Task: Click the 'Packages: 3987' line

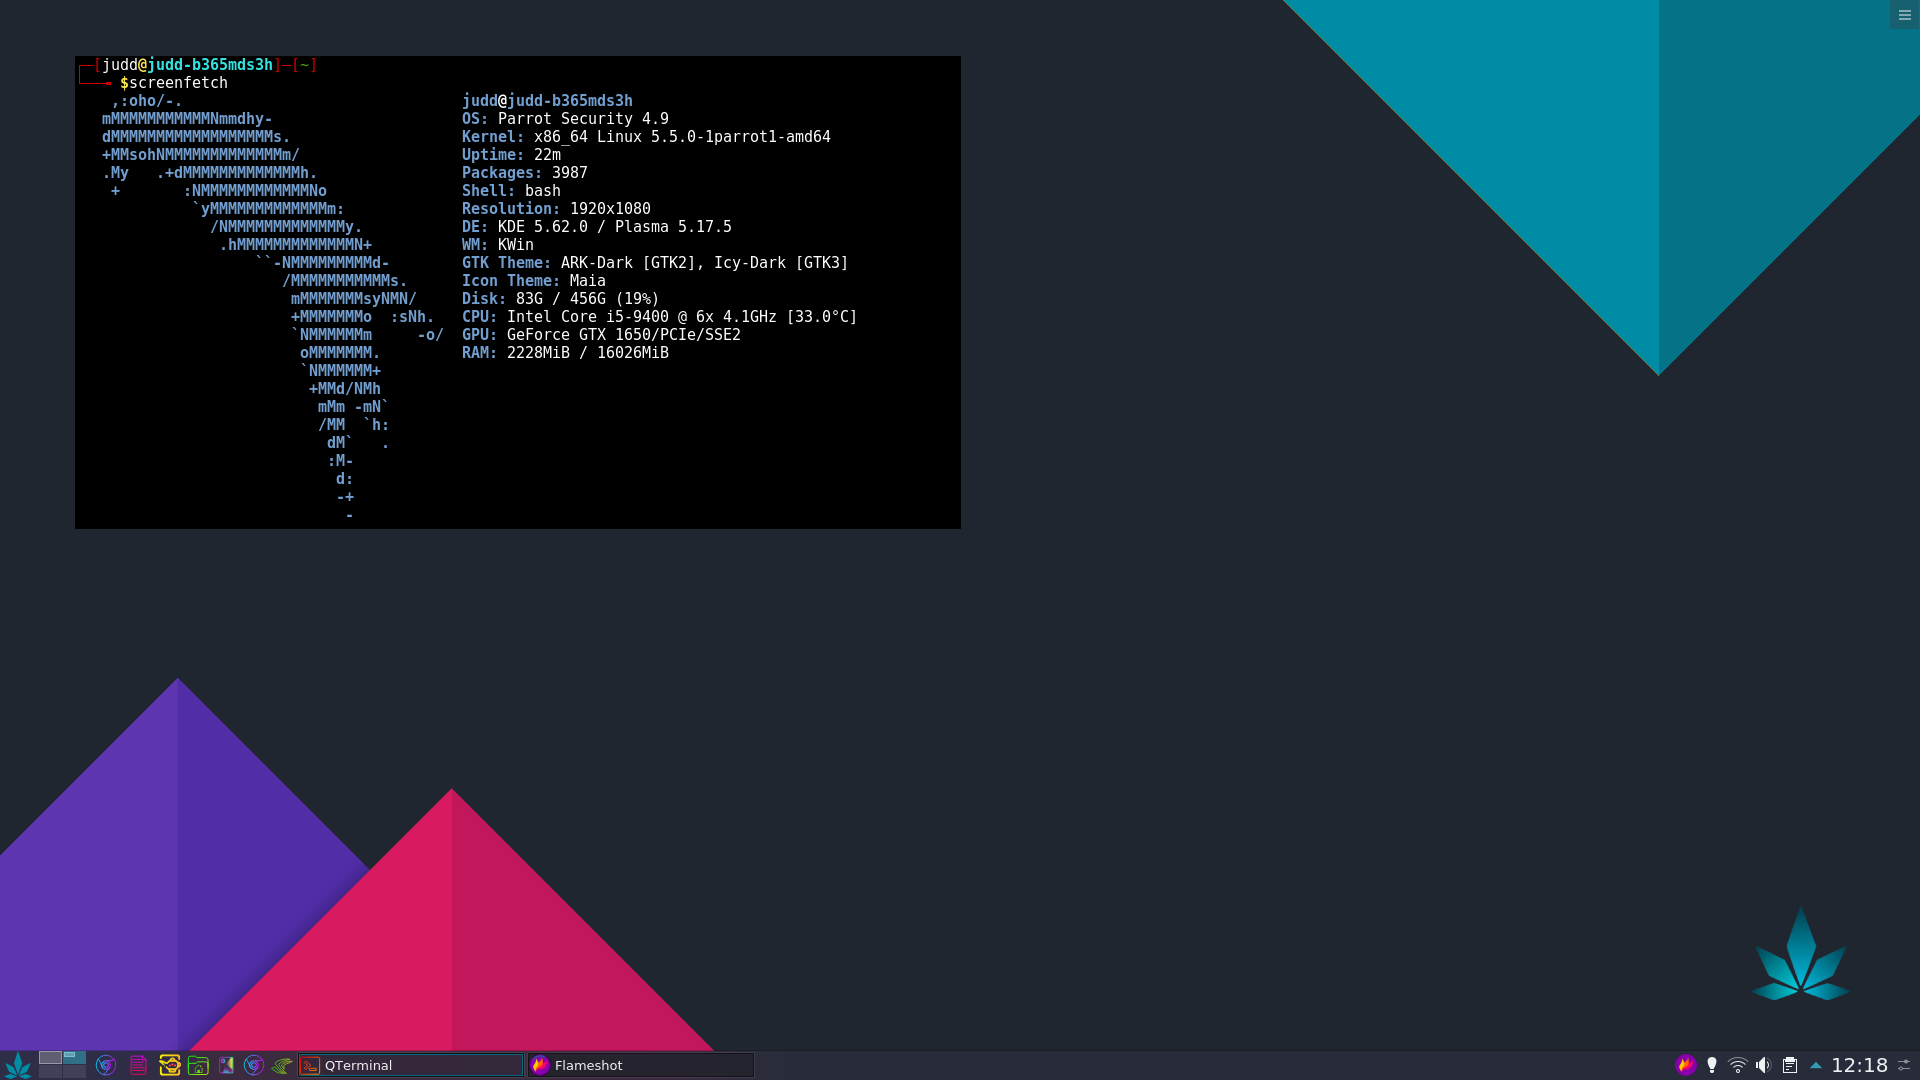Action: point(525,173)
